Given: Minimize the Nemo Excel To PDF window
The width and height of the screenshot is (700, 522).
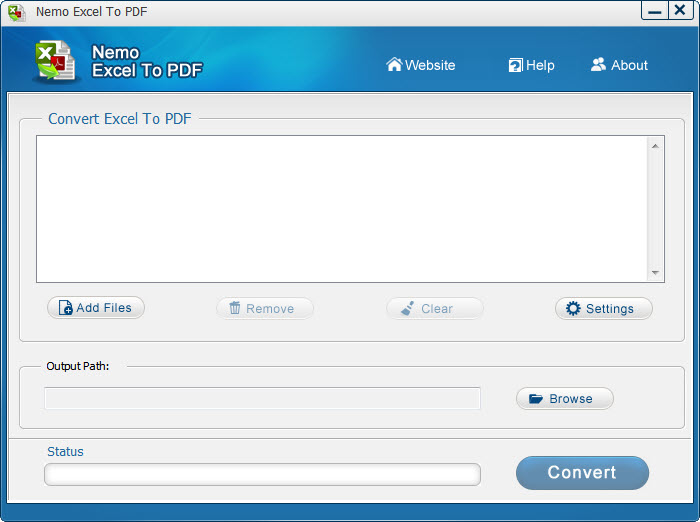Looking at the screenshot, I should click(x=654, y=10).
